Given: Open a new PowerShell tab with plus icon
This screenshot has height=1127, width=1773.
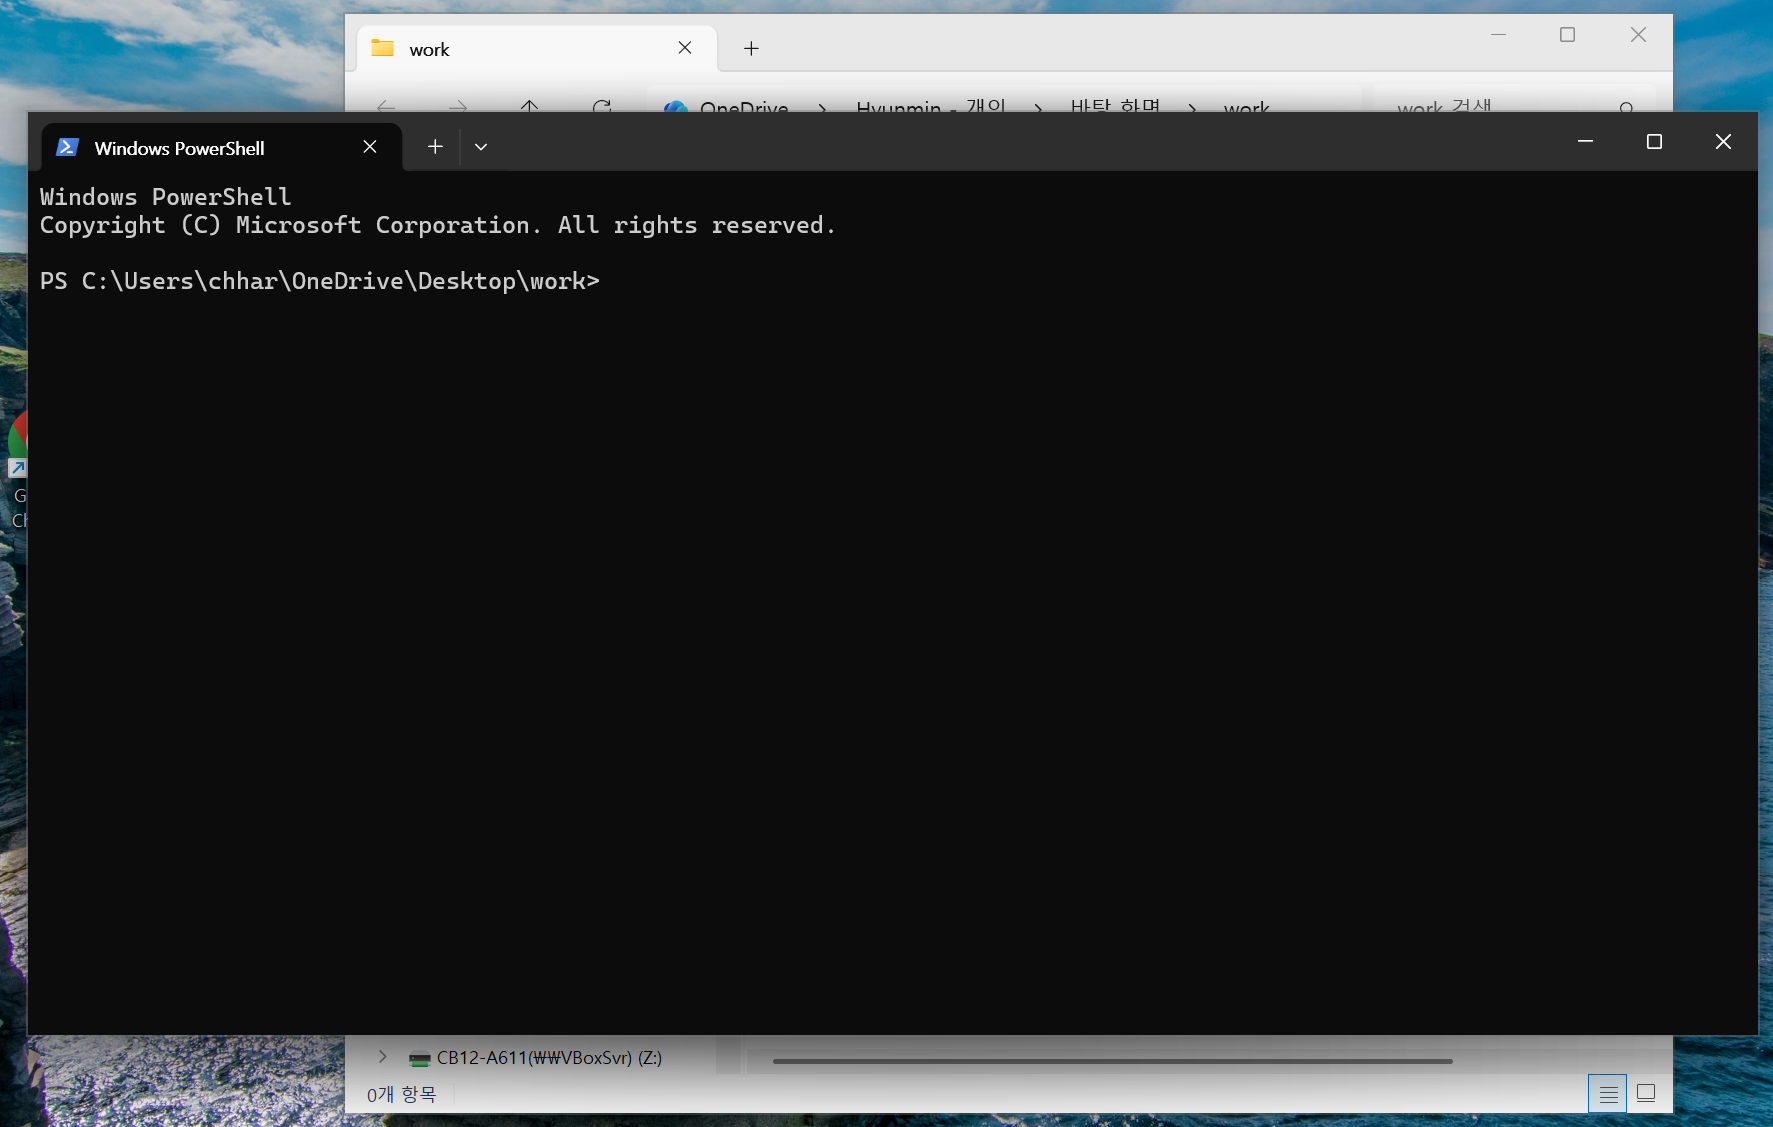Looking at the screenshot, I should point(435,147).
